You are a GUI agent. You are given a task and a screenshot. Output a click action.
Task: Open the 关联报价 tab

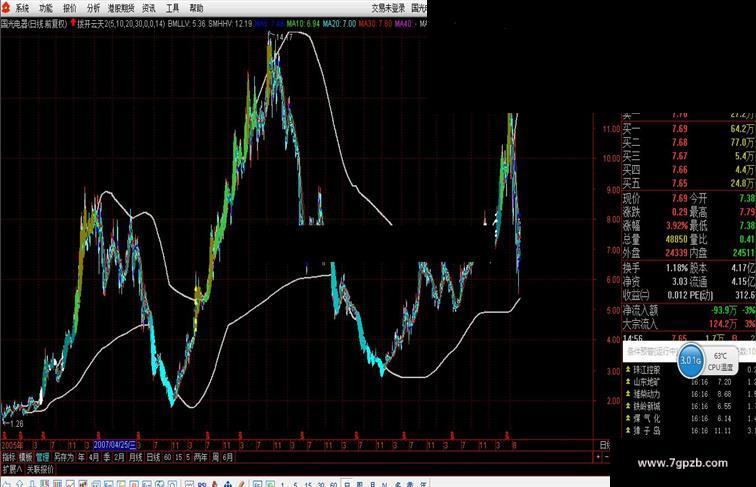click(x=40, y=469)
